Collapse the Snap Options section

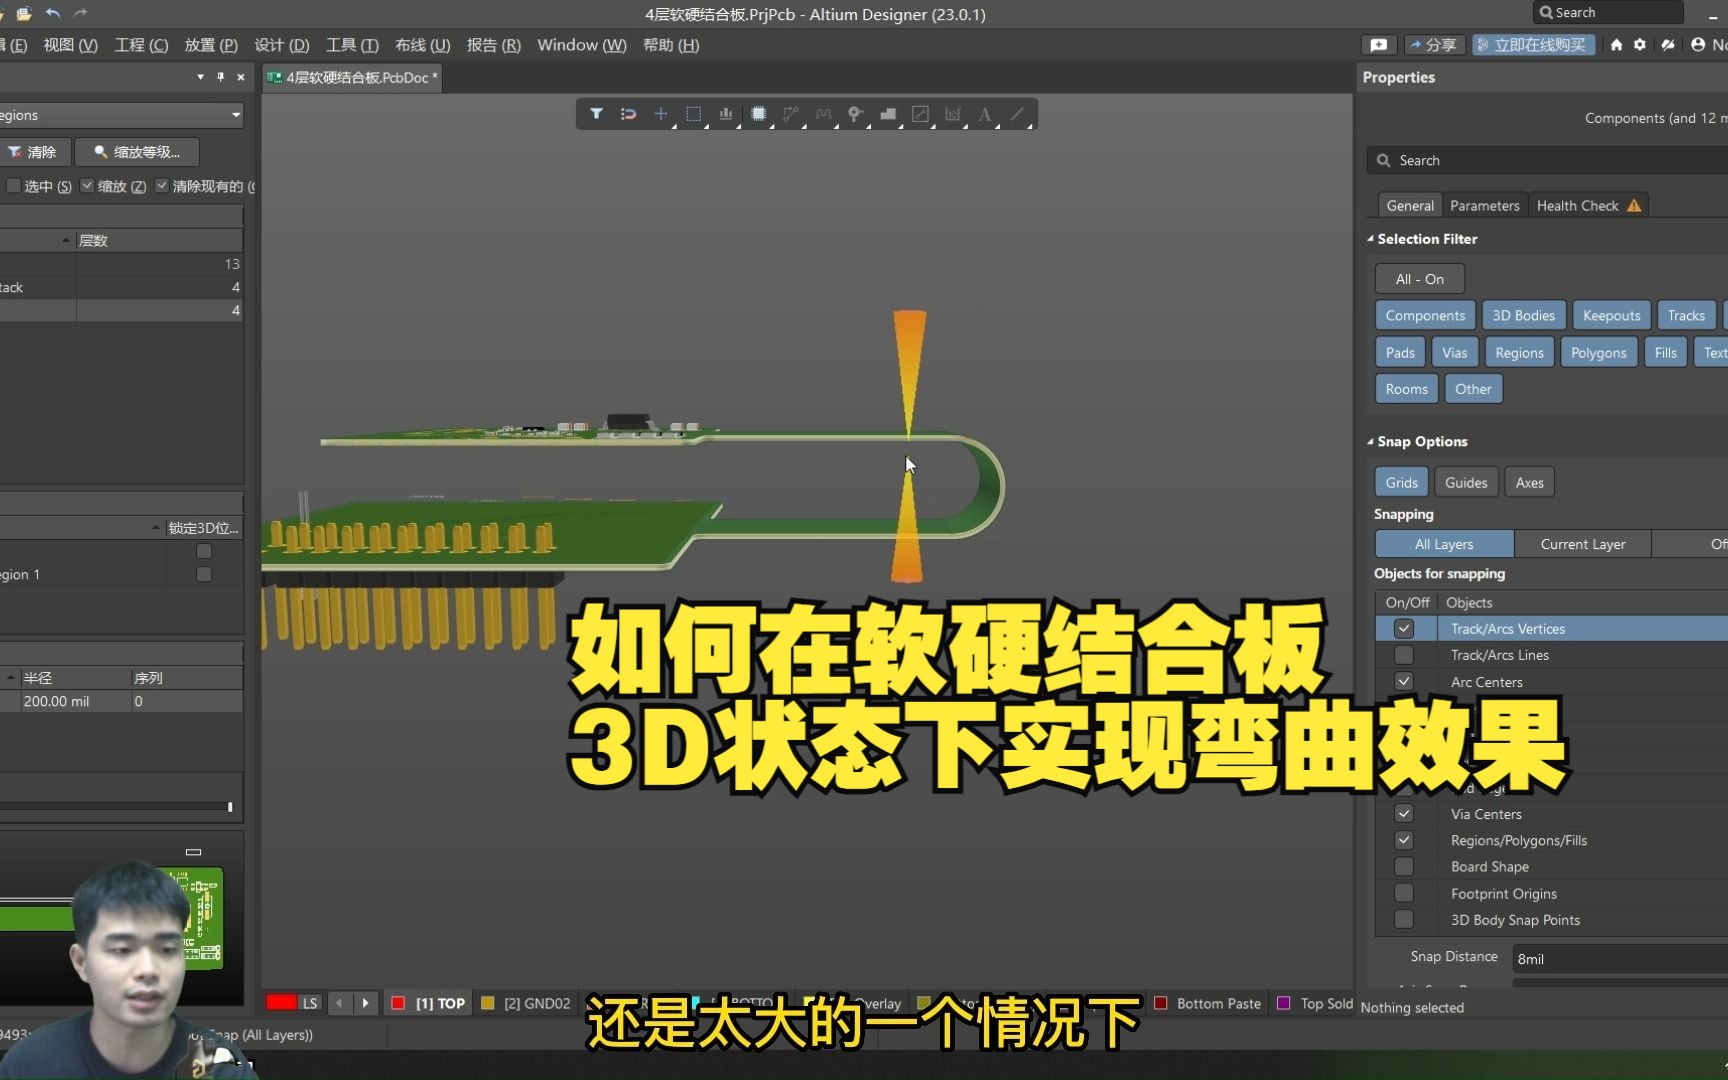click(x=1370, y=441)
